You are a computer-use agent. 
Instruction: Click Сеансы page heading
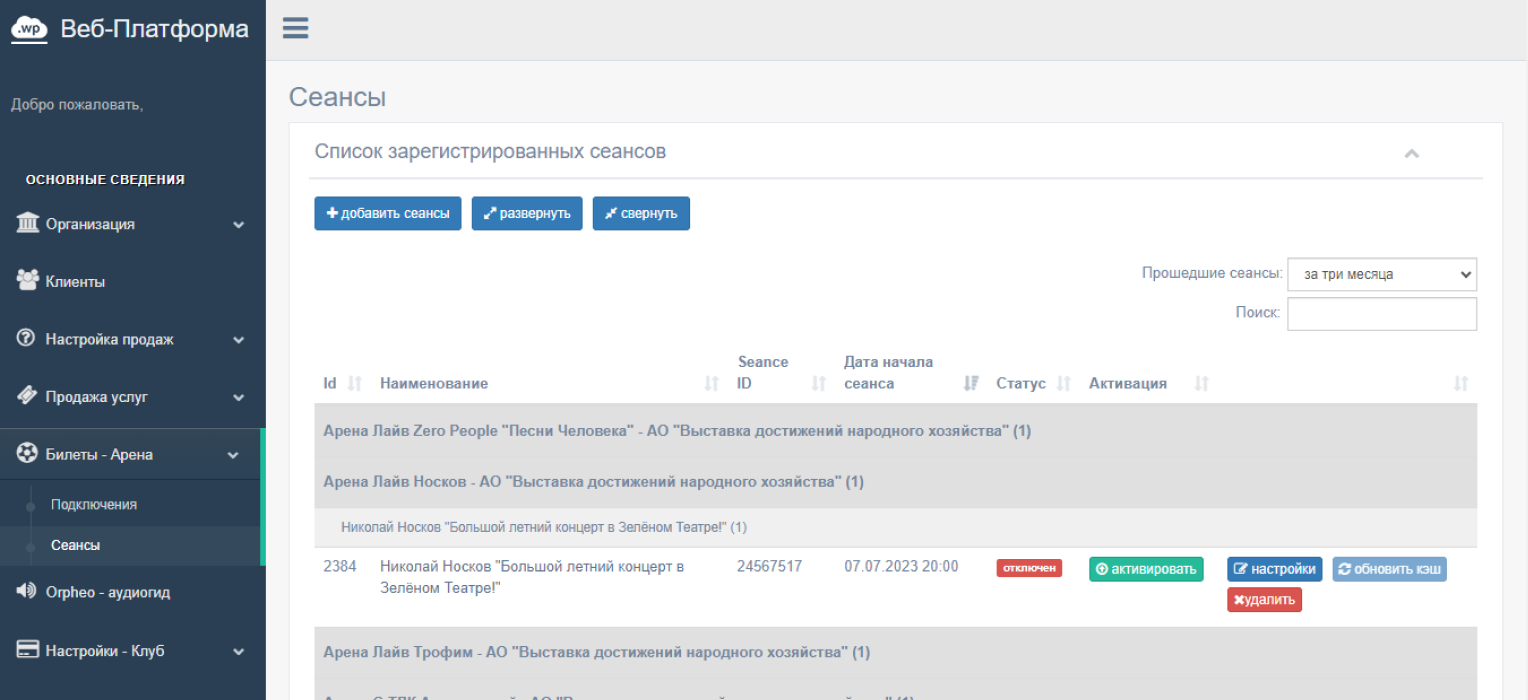click(337, 97)
